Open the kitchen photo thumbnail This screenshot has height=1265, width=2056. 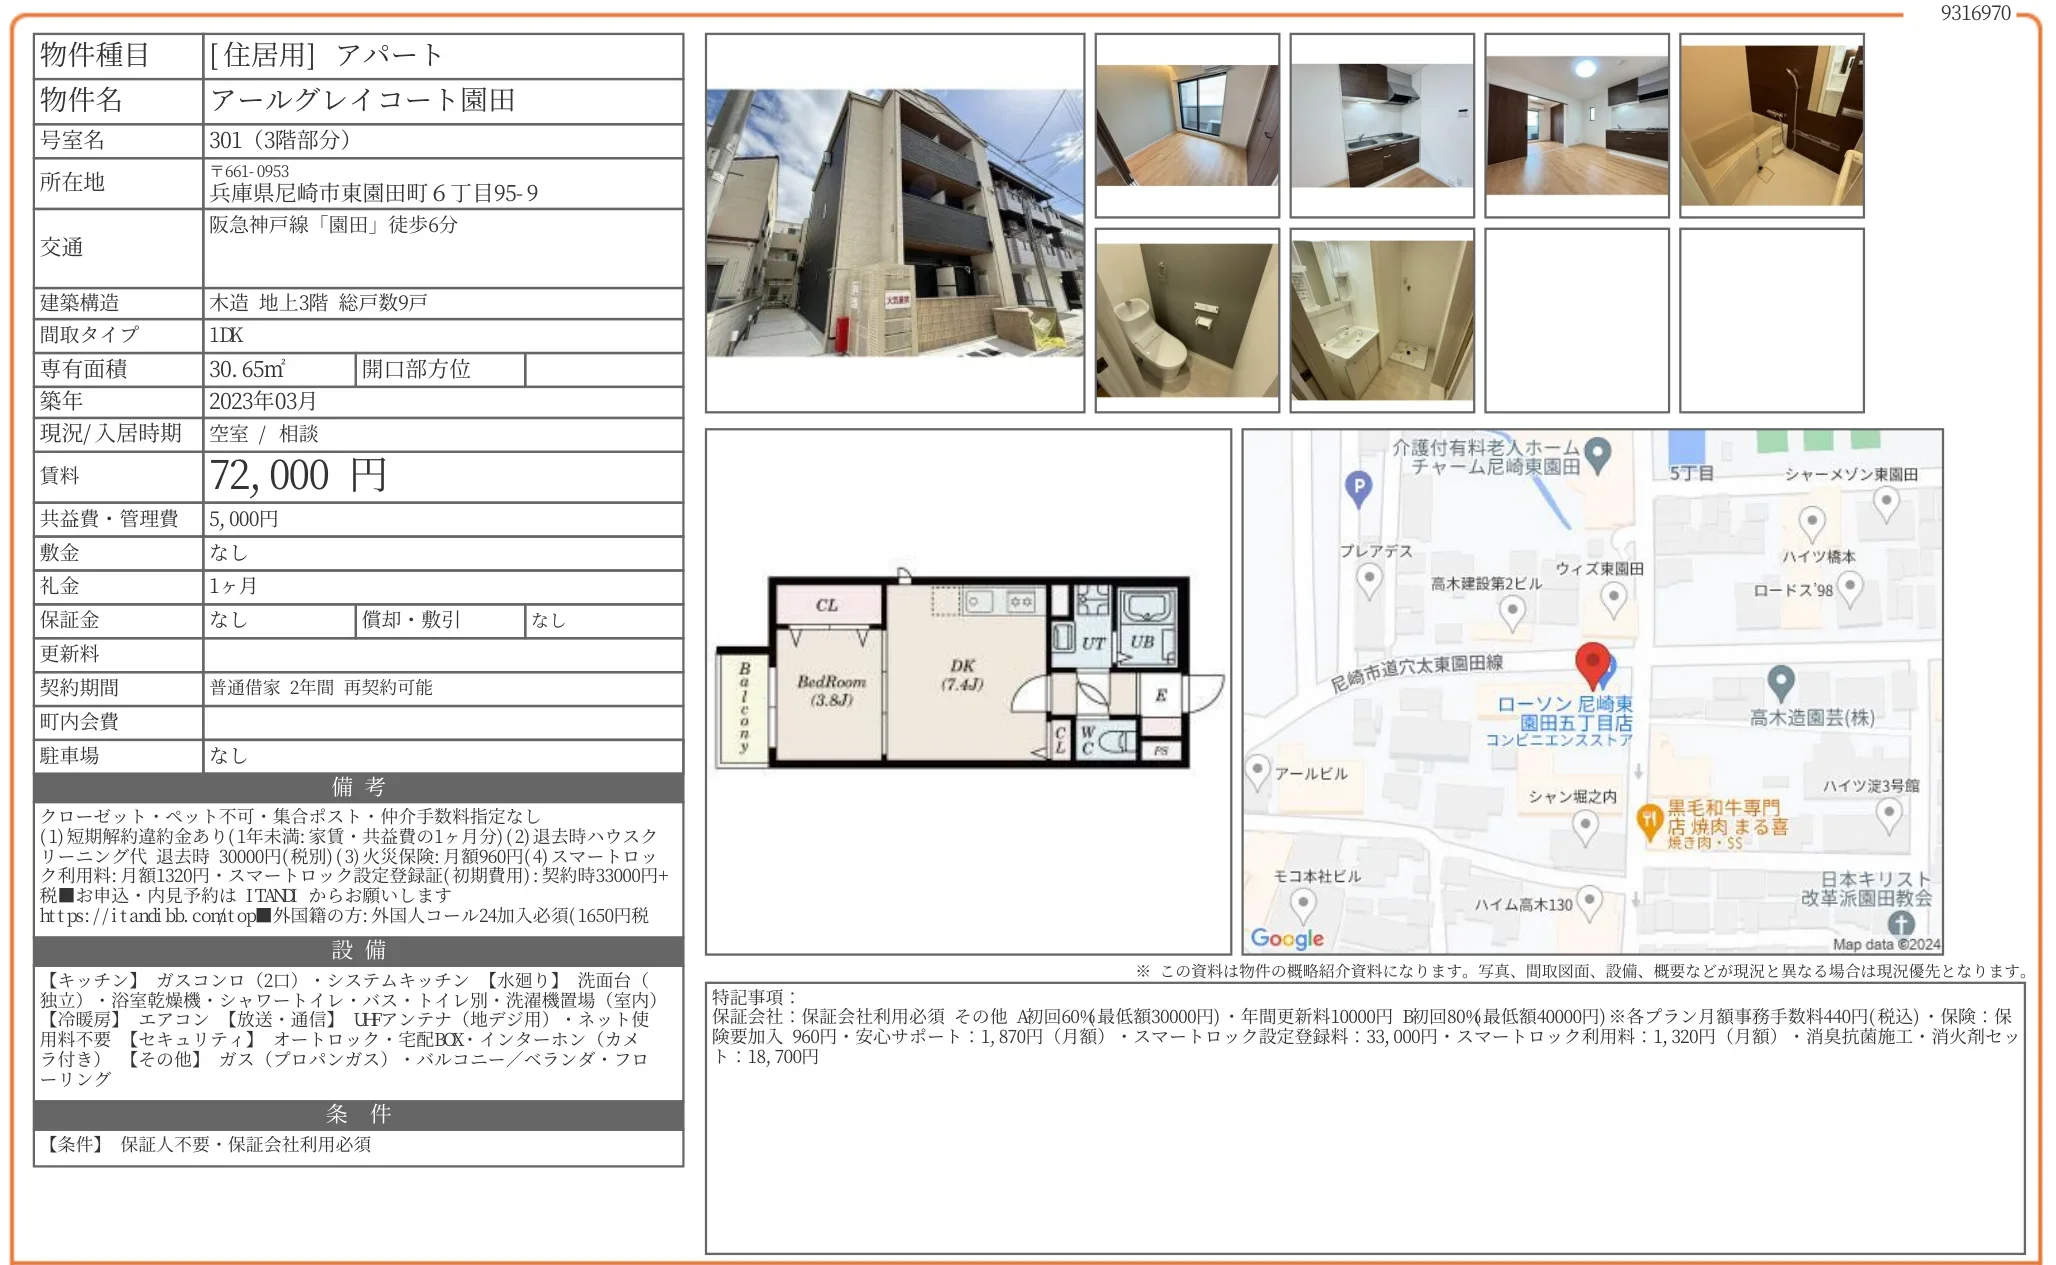(x=1381, y=125)
